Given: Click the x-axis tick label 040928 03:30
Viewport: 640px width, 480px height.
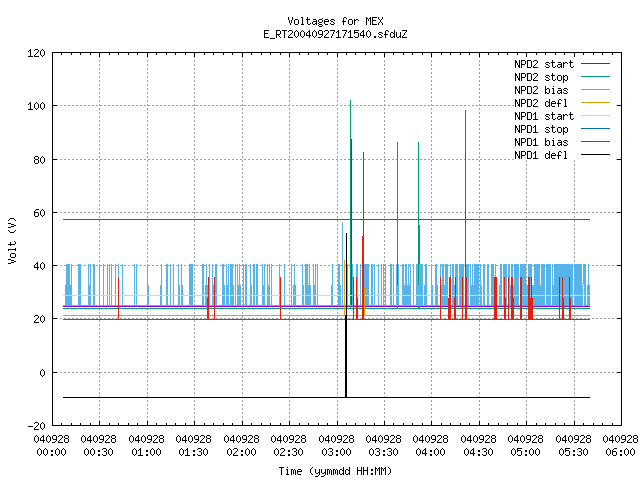Looking at the screenshot, I should 384,446.
